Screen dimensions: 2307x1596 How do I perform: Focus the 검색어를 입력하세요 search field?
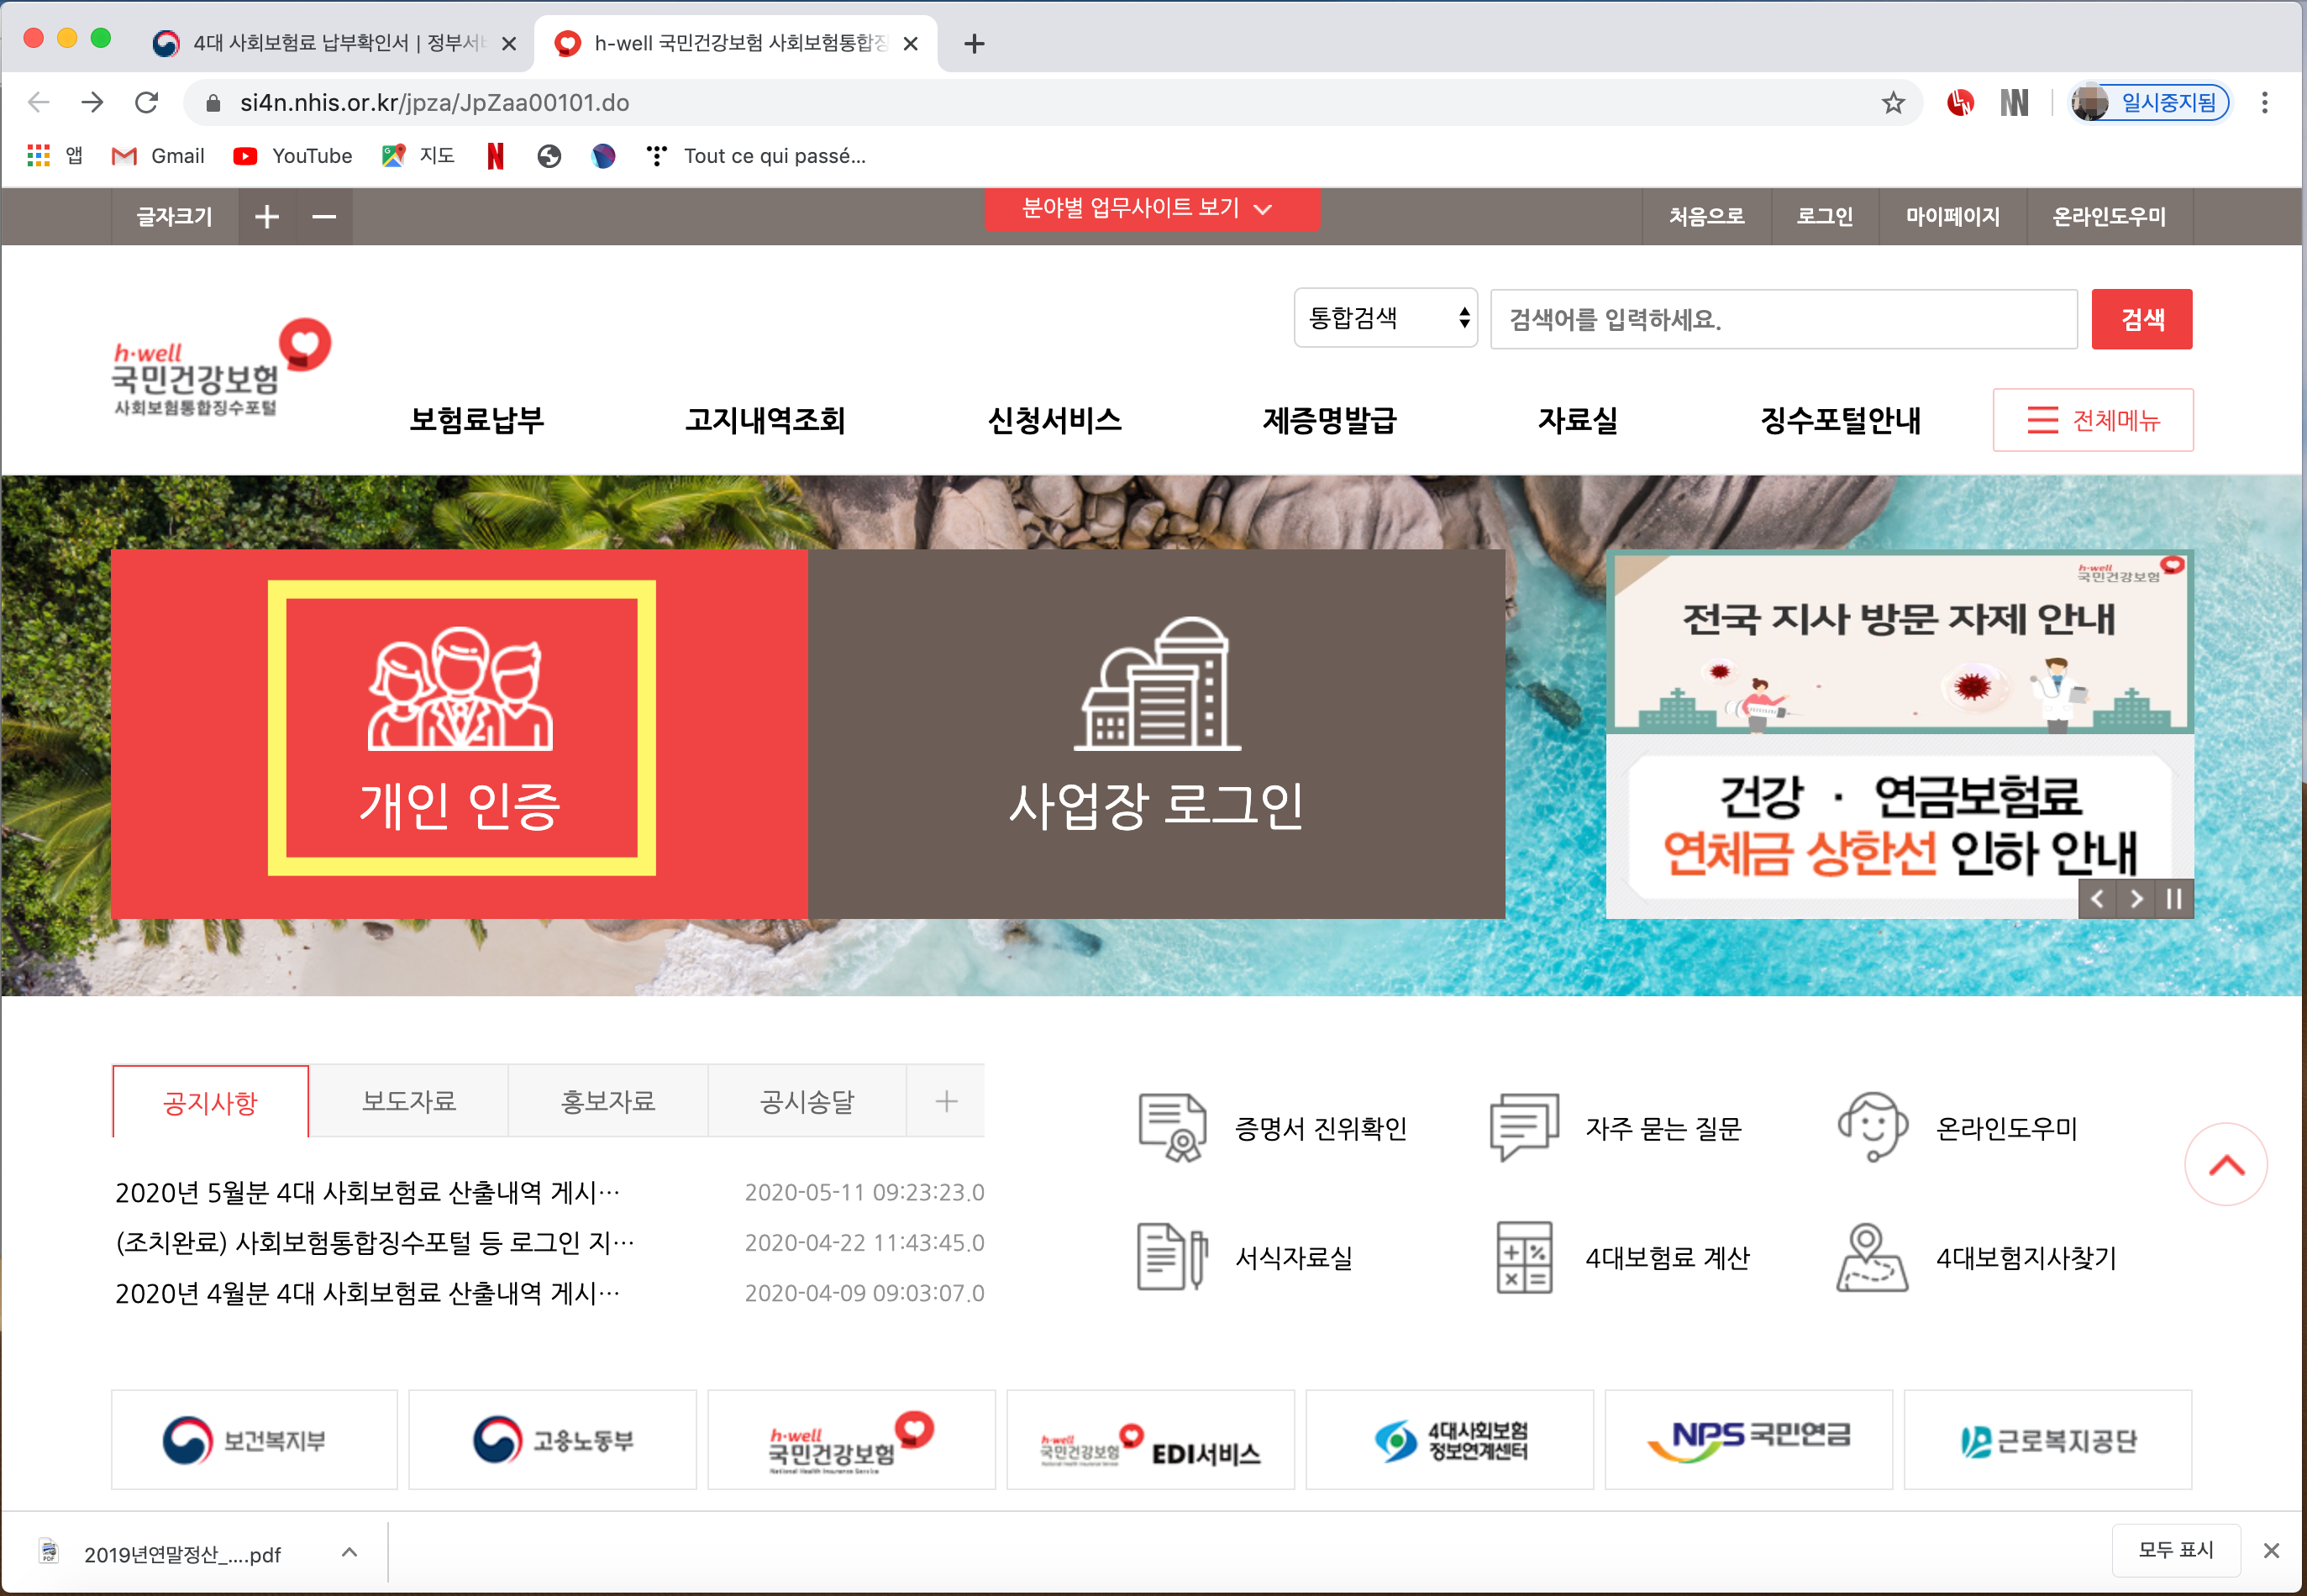[1784, 319]
